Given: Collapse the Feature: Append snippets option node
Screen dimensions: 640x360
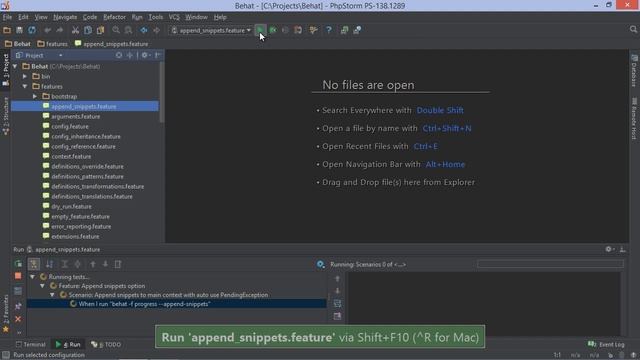Looking at the screenshot, I should pyautogui.click(x=42, y=286).
